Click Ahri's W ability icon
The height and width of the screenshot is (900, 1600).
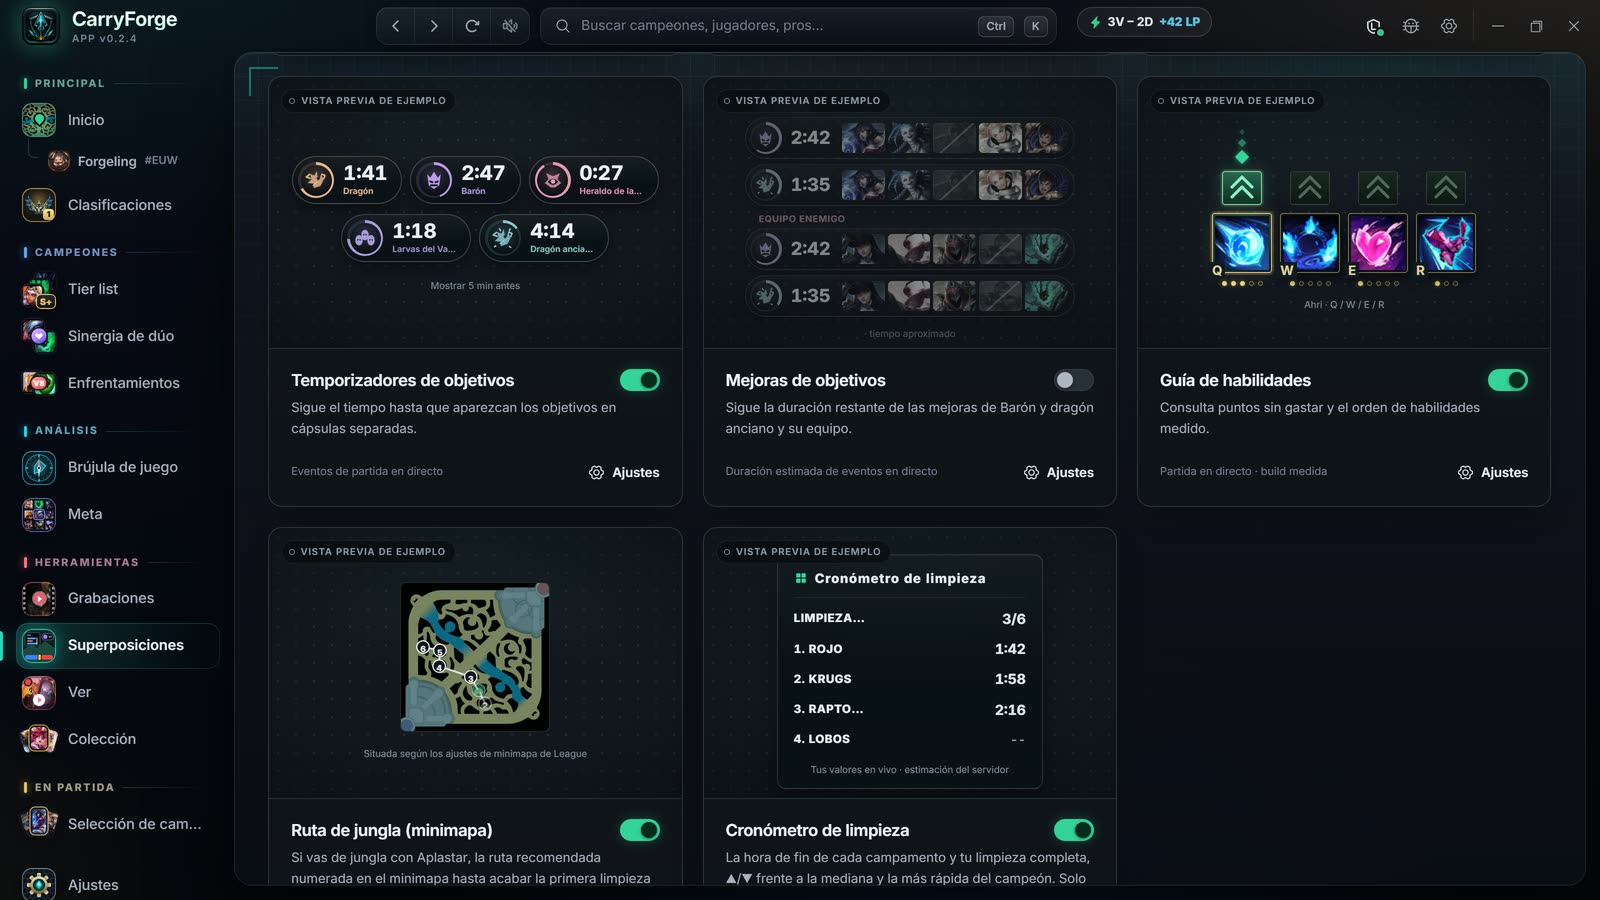[1310, 243]
